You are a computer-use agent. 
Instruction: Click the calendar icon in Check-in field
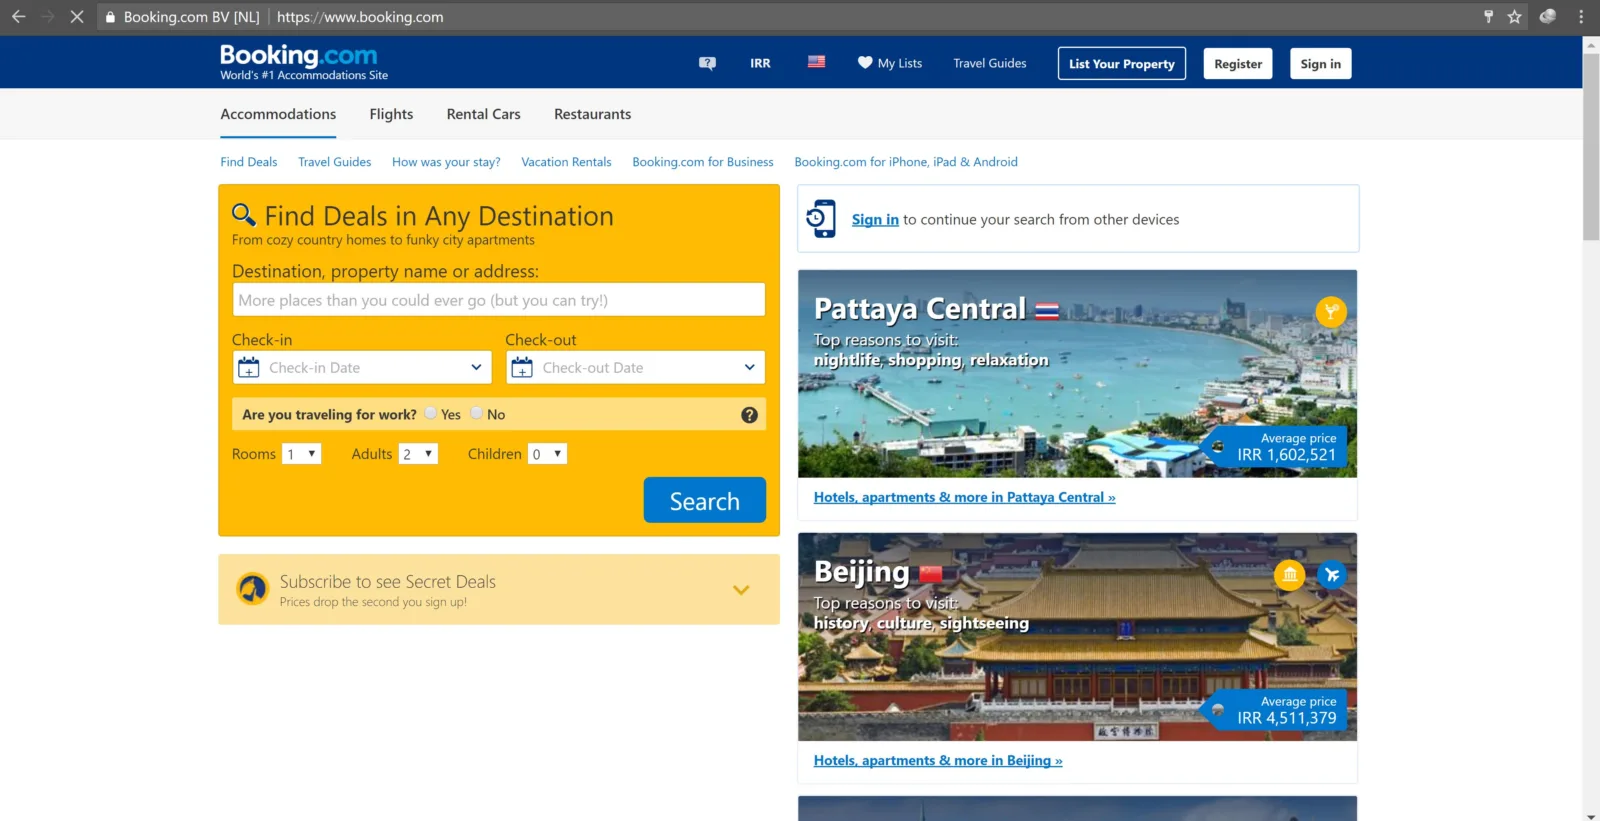[249, 368]
